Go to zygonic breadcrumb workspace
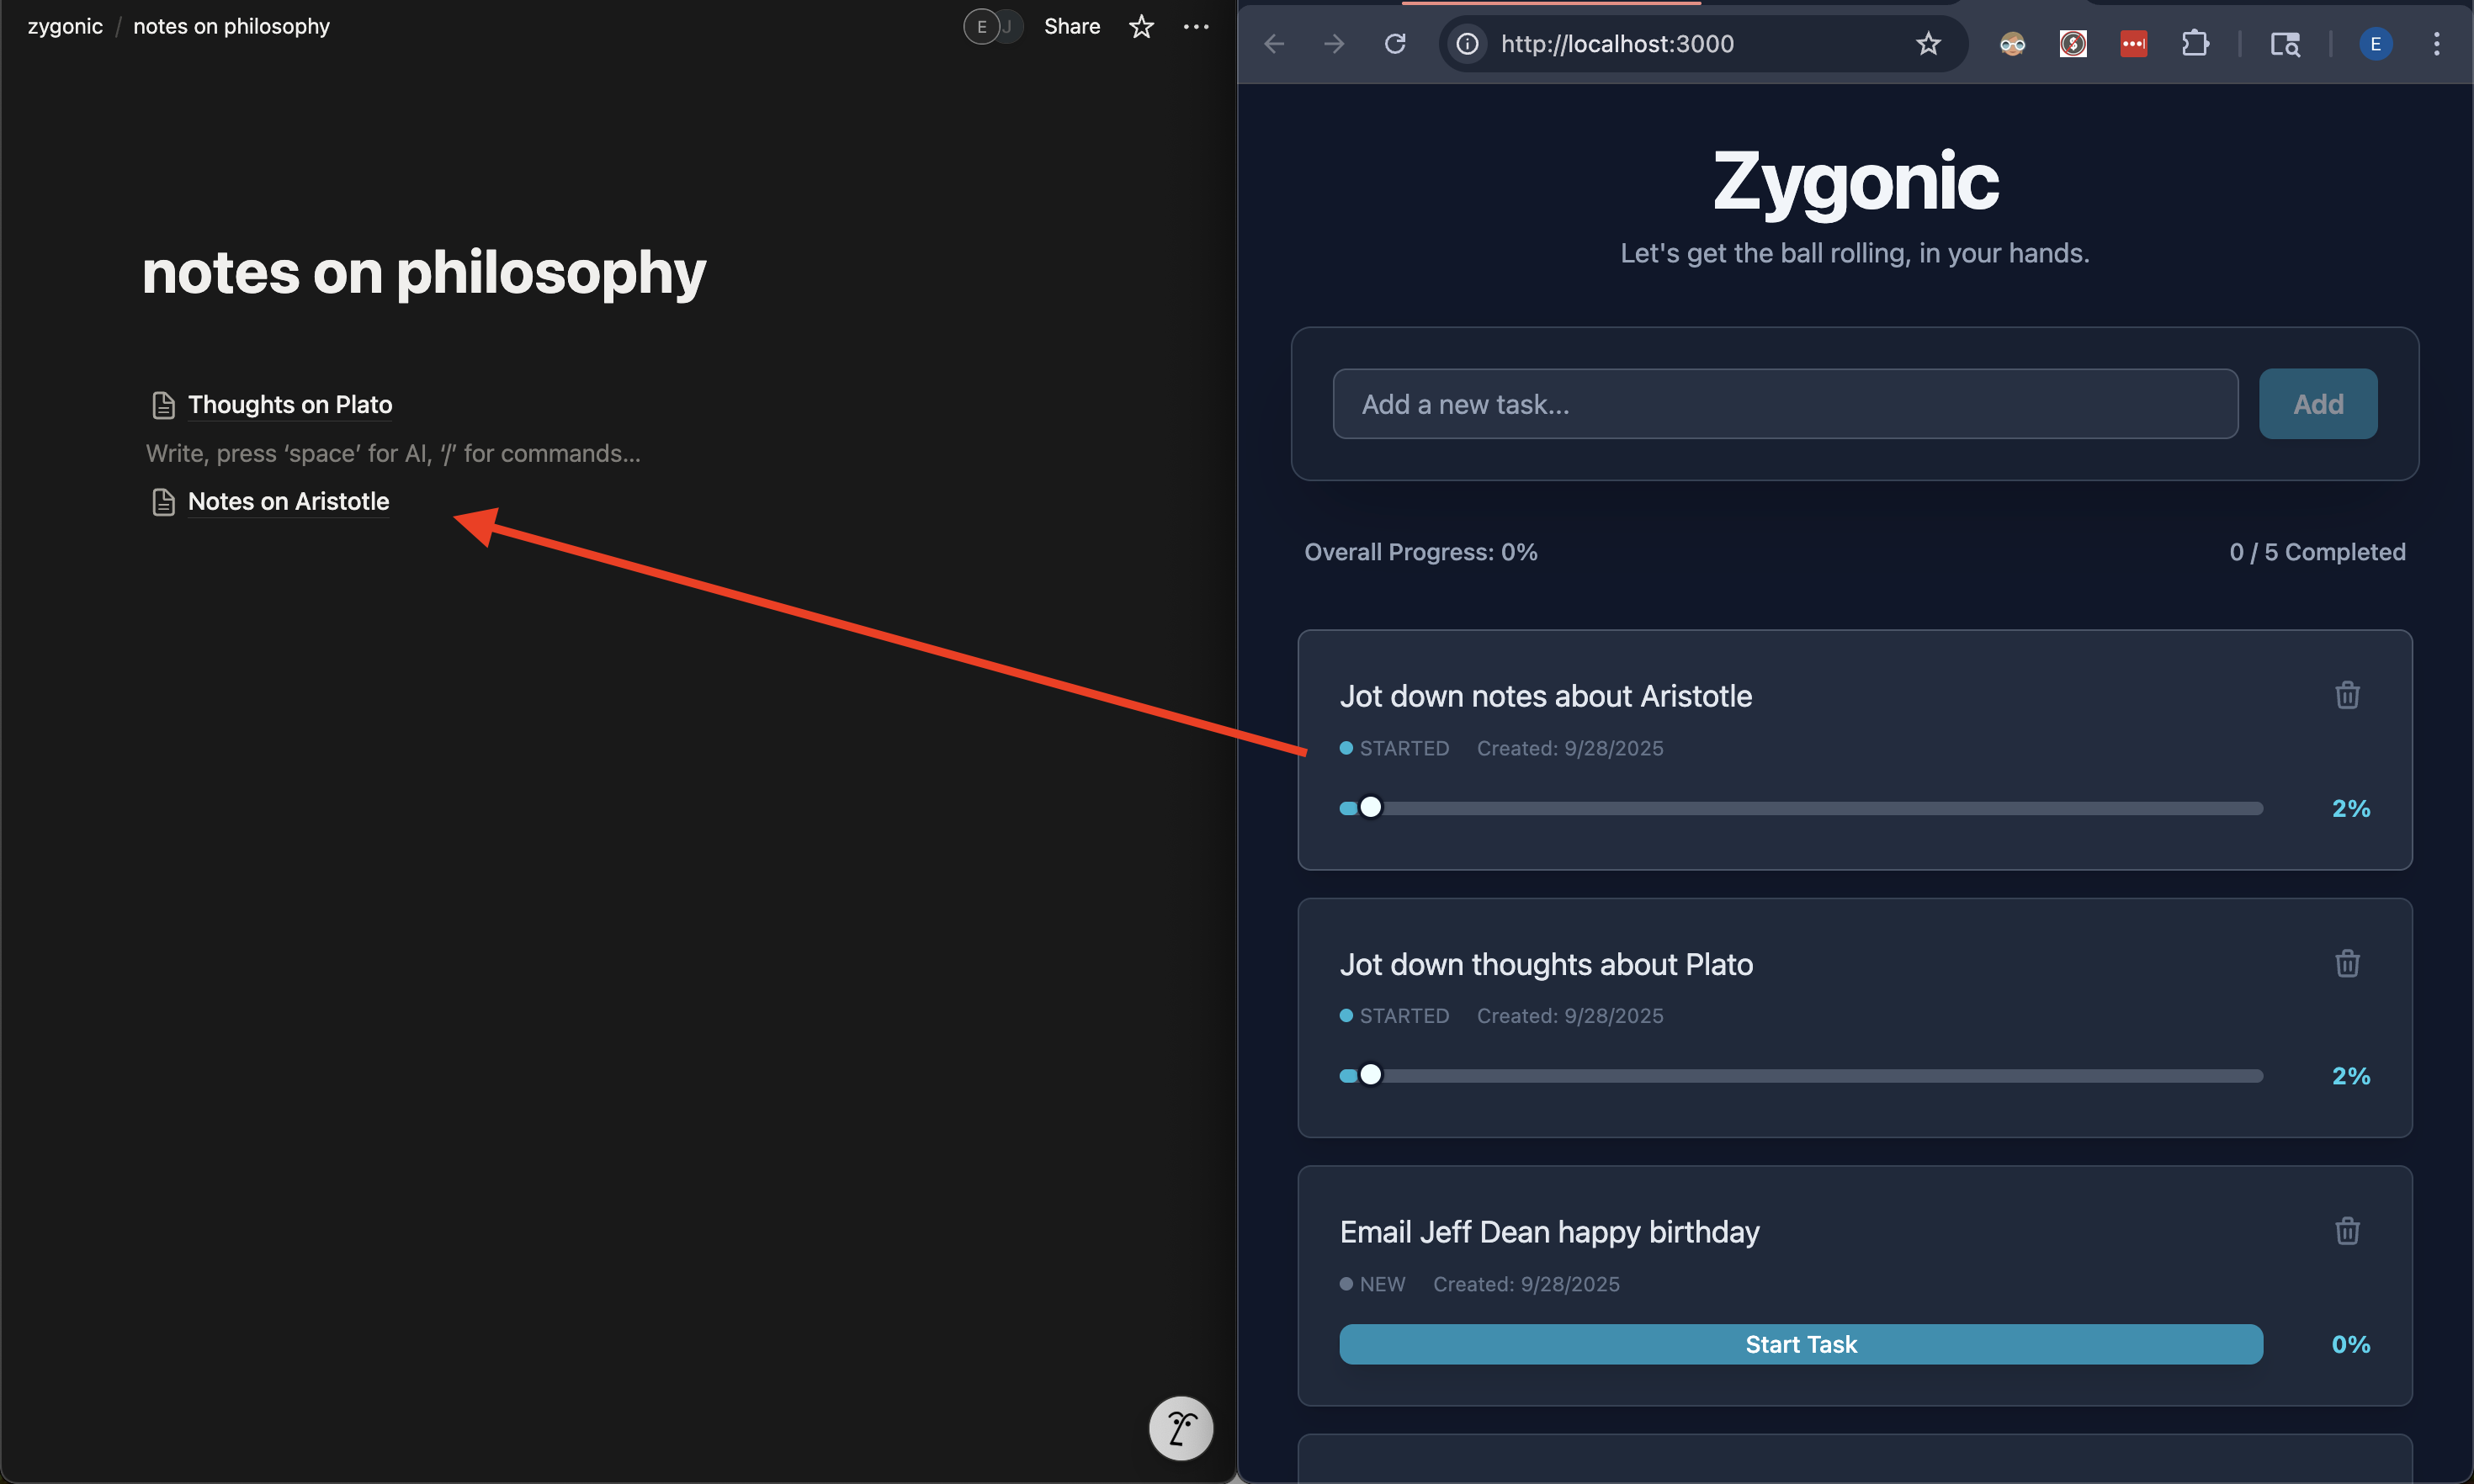The height and width of the screenshot is (1484, 2474). point(65,27)
